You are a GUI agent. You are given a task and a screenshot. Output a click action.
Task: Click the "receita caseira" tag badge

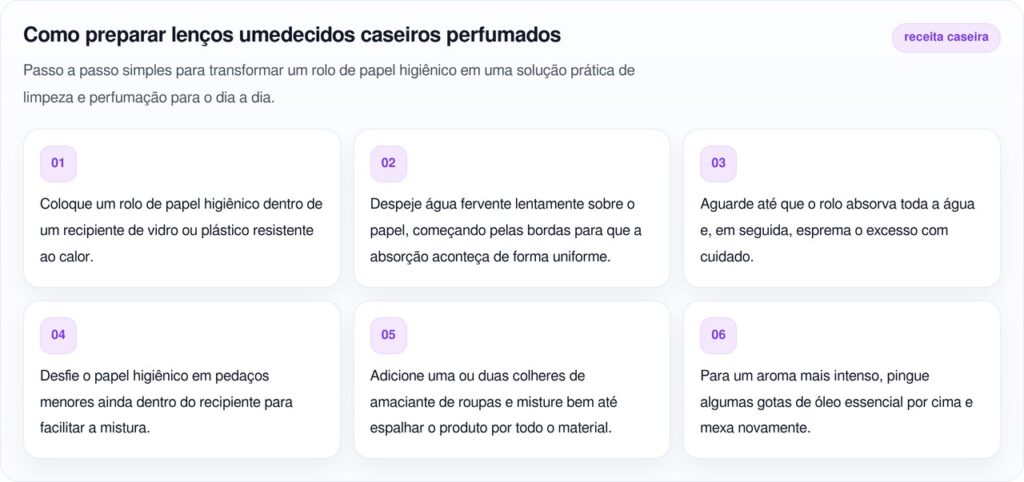945,38
